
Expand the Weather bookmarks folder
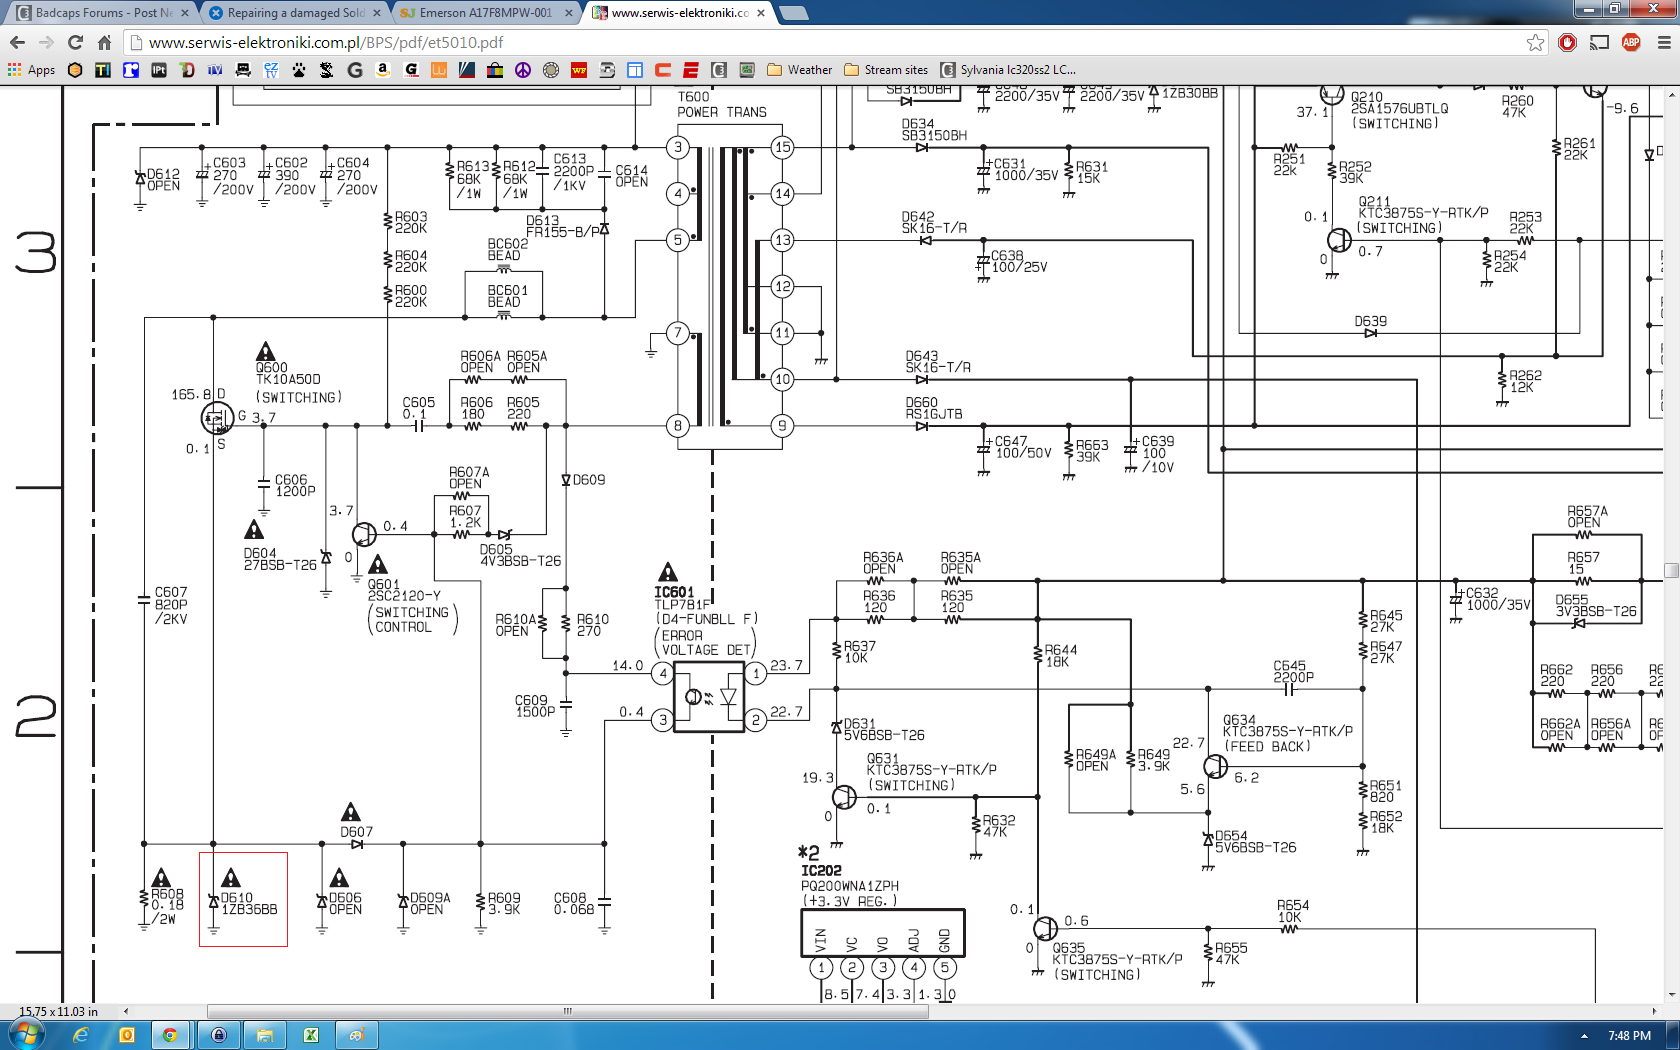(799, 70)
